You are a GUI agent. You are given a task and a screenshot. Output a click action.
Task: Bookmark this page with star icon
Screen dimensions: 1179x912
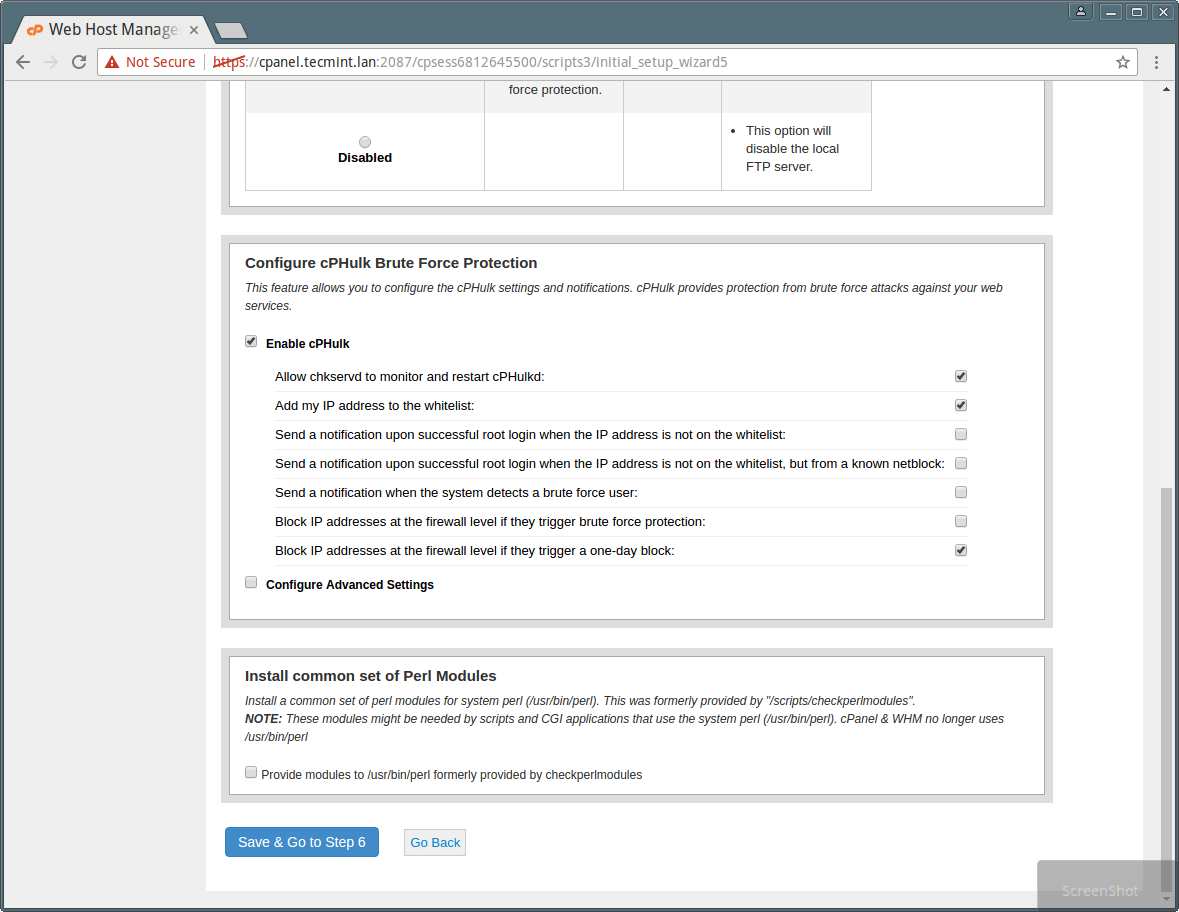[x=1123, y=62]
